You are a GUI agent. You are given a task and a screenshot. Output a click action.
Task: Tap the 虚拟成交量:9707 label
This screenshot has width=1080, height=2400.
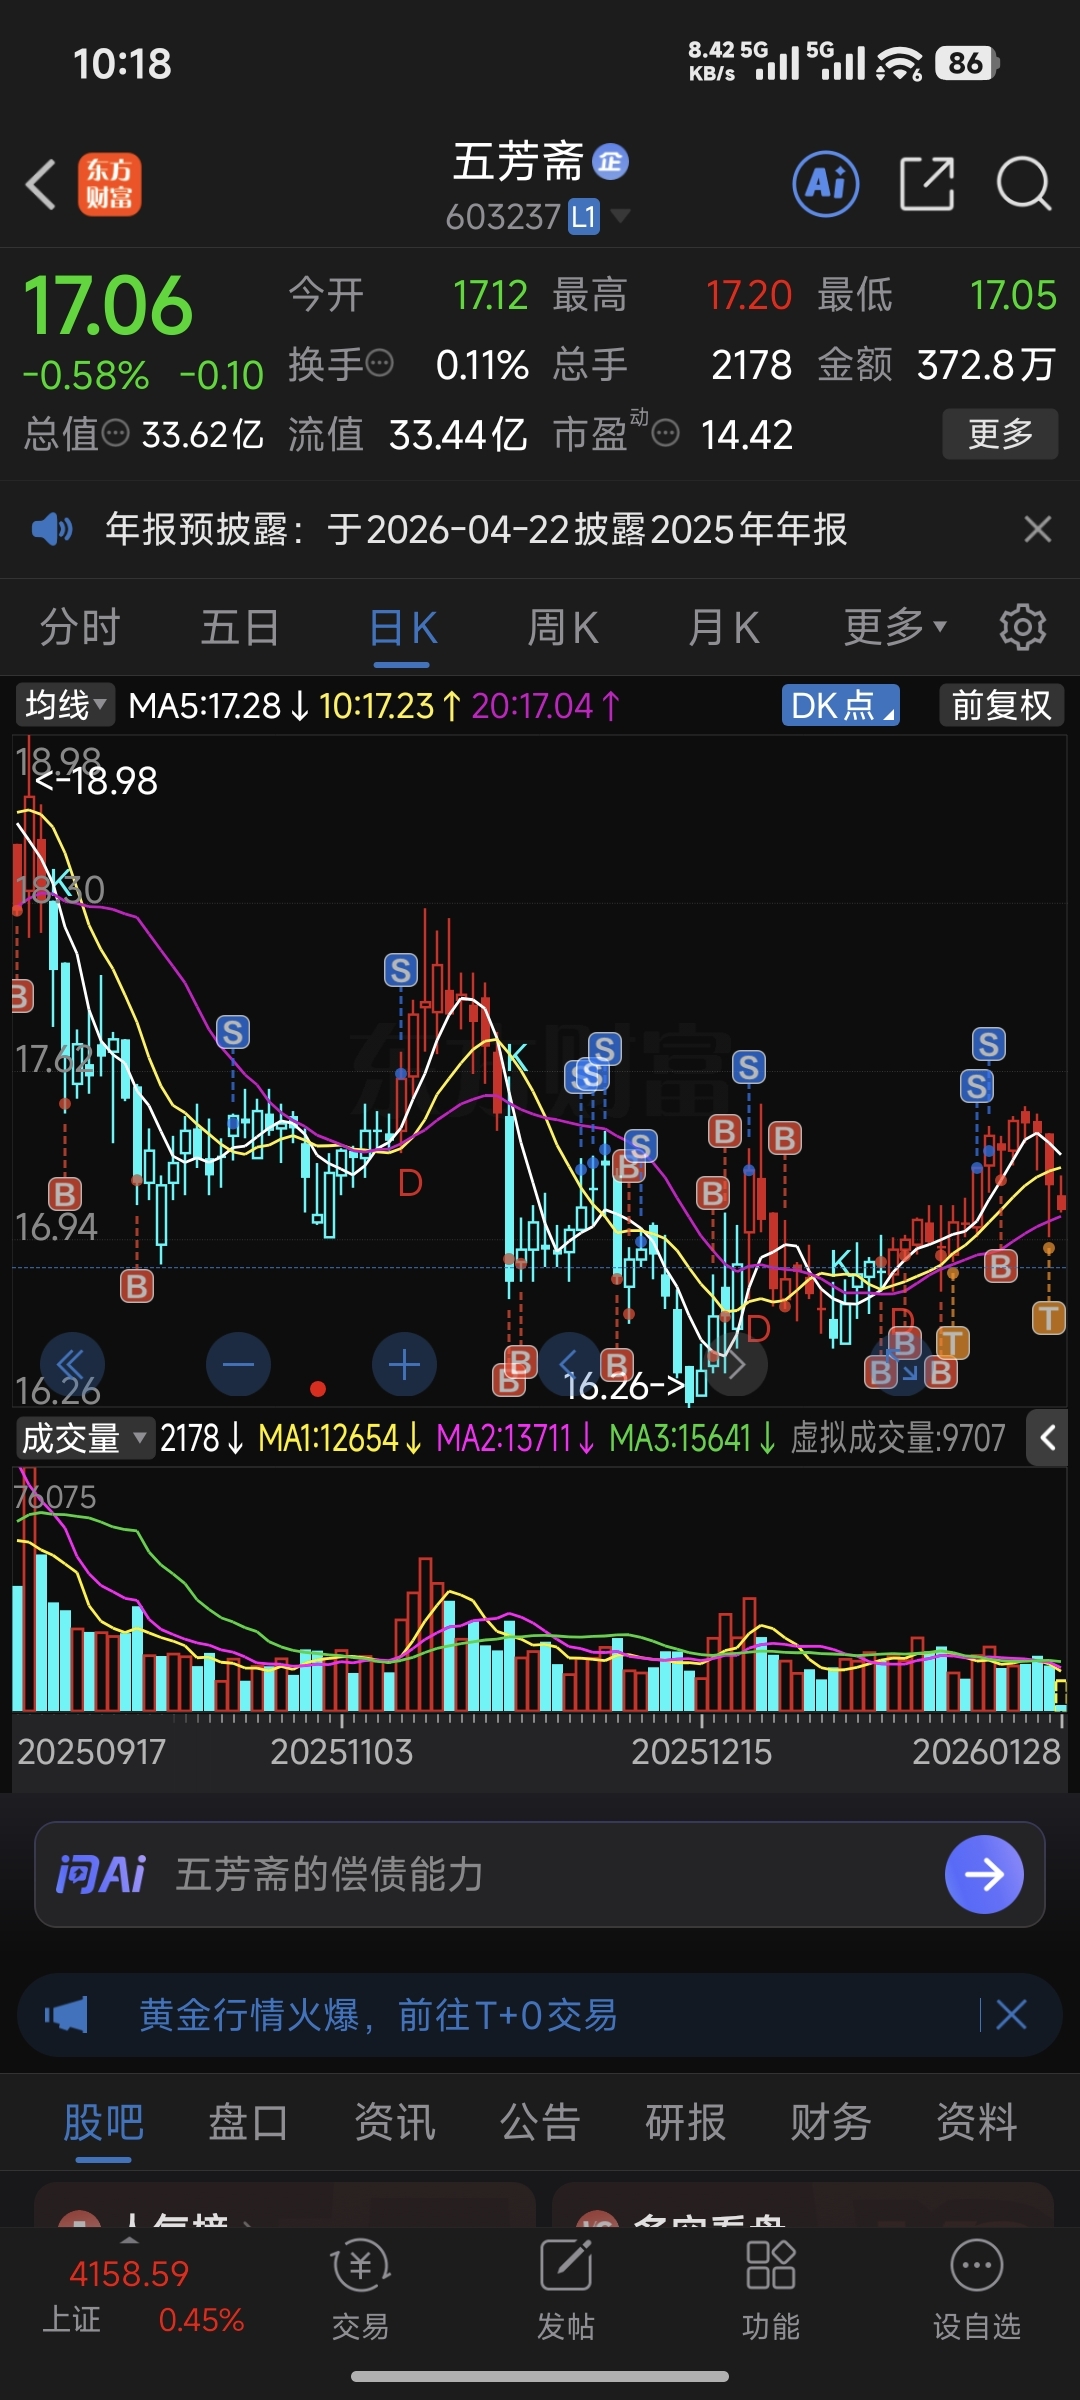(x=898, y=1438)
